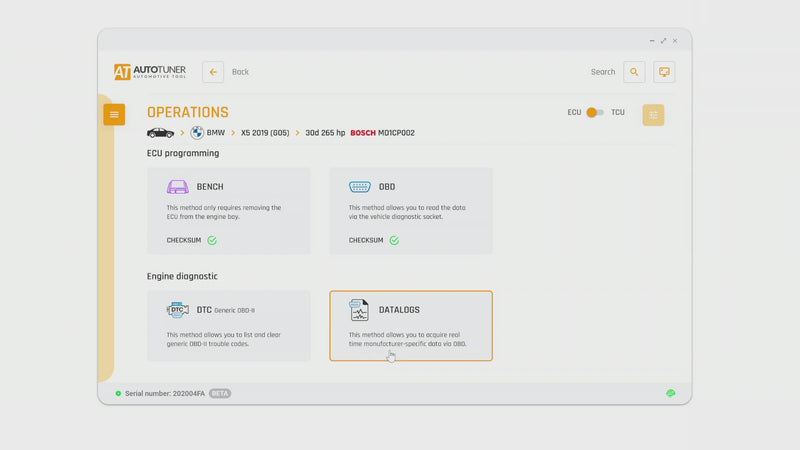
Task: Click the BMW logo icon
Action: [197, 133]
